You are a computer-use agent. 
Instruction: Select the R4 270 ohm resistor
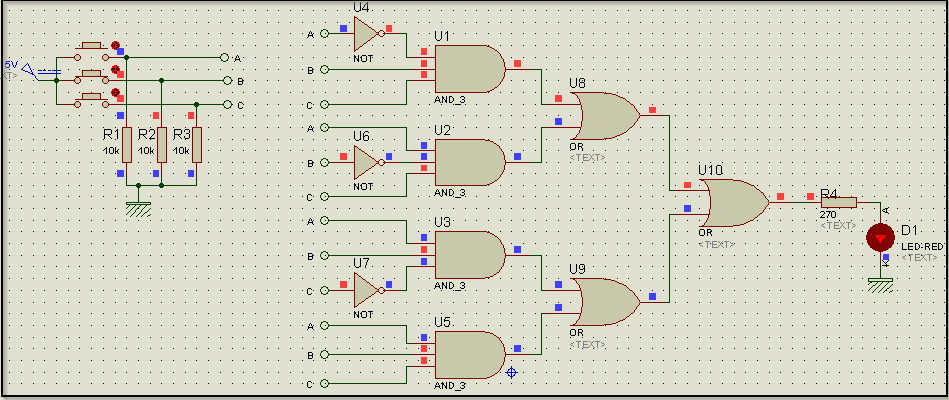(838, 202)
